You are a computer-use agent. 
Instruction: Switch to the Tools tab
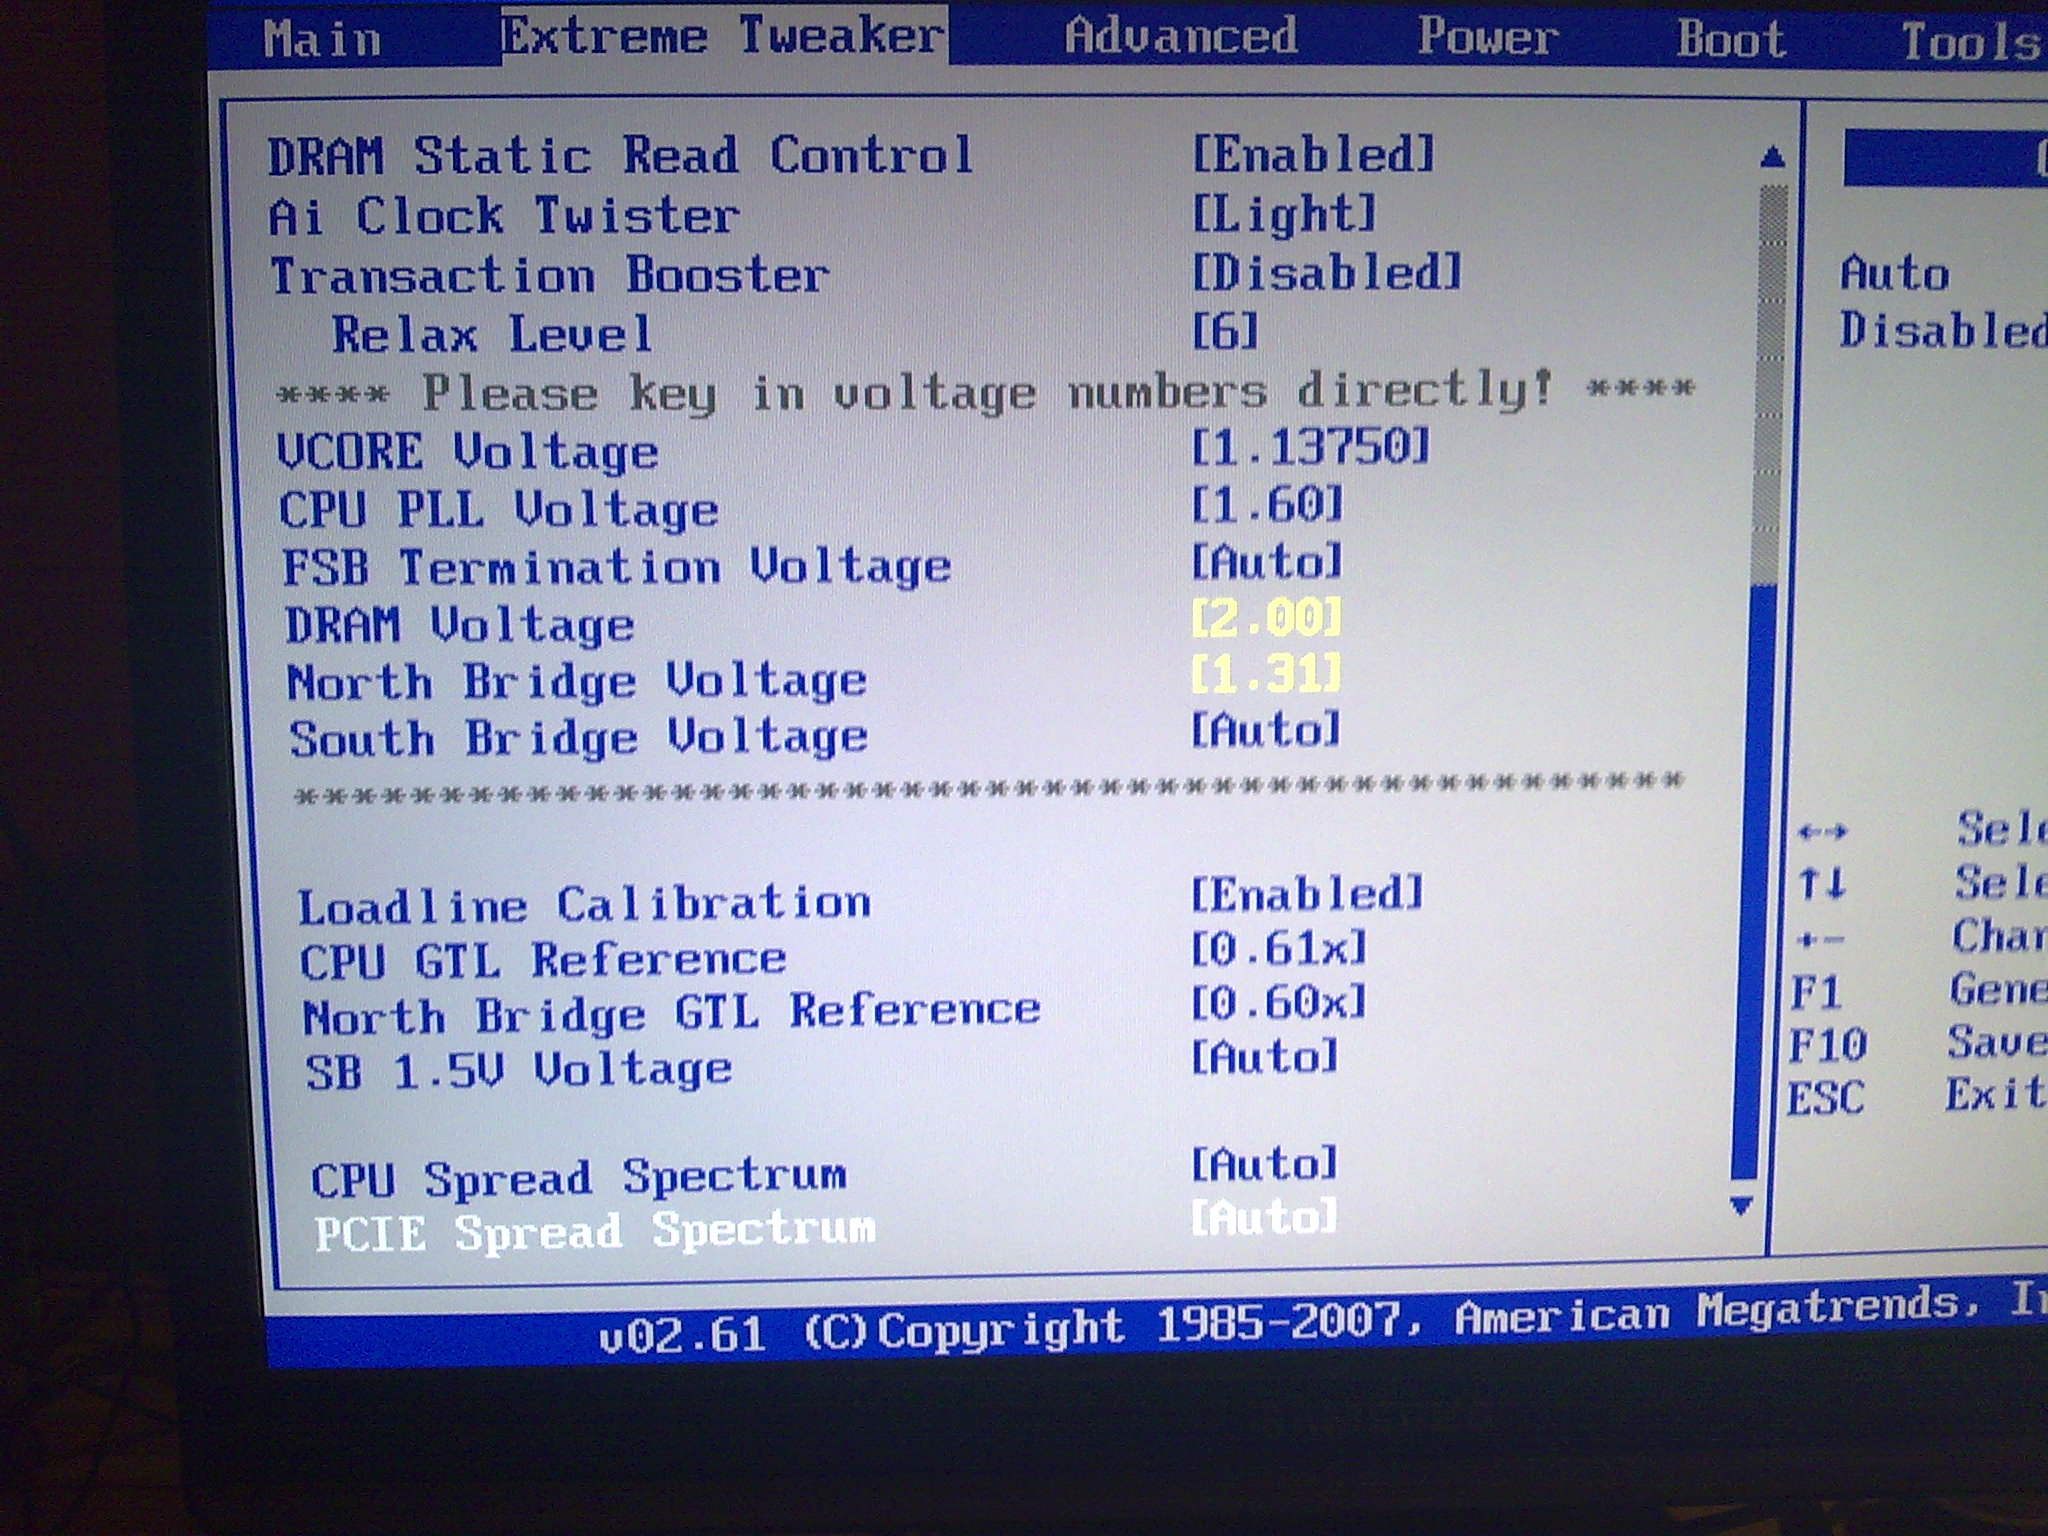(1972, 42)
